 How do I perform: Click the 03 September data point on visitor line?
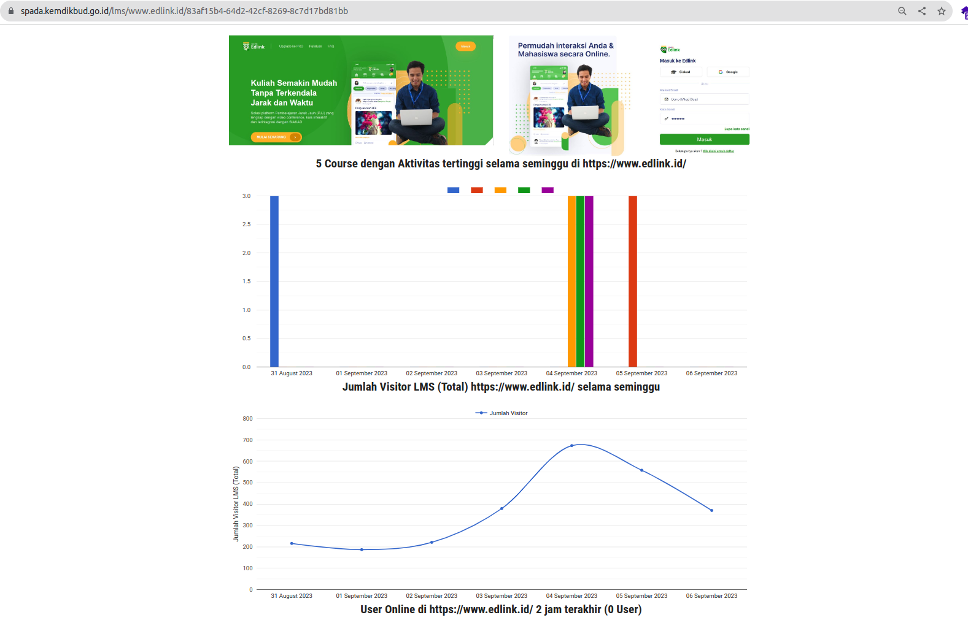click(502, 508)
